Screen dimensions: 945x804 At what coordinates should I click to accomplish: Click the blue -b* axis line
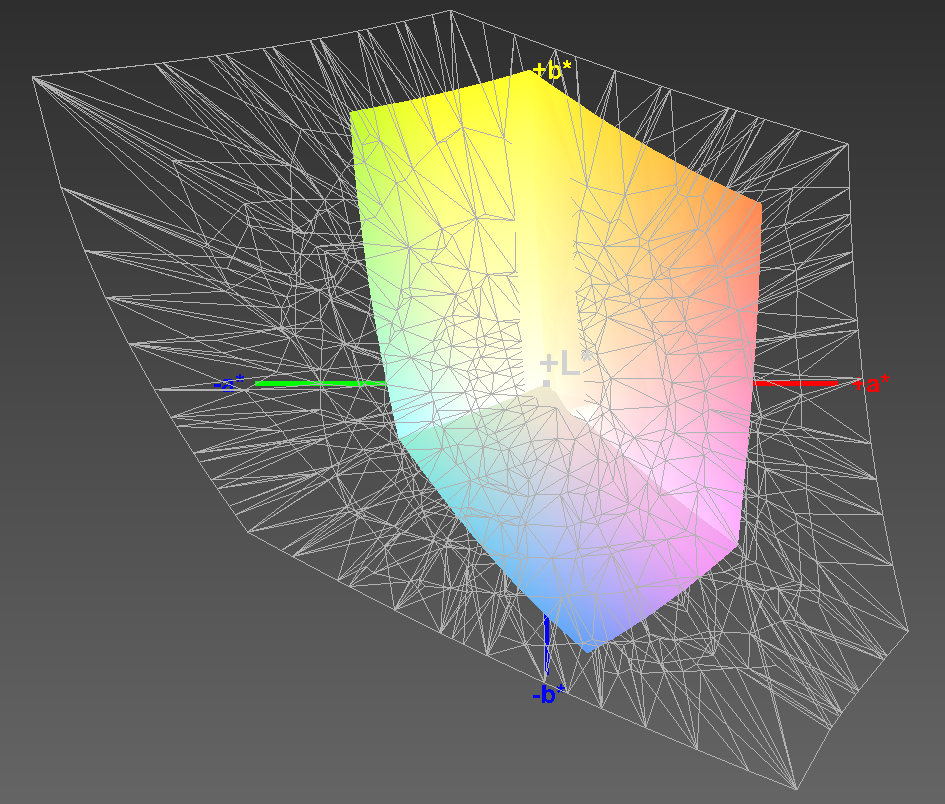[x=547, y=645]
